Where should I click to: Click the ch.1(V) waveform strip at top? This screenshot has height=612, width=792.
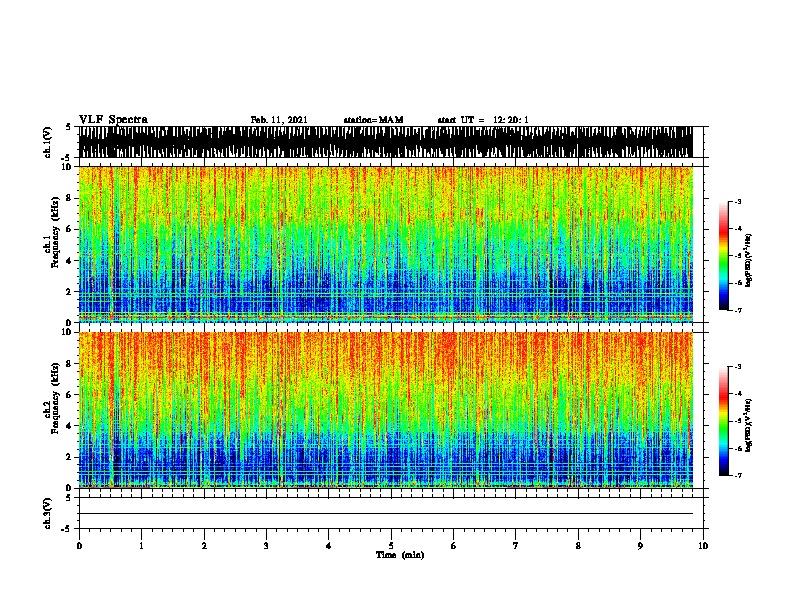coord(386,142)
